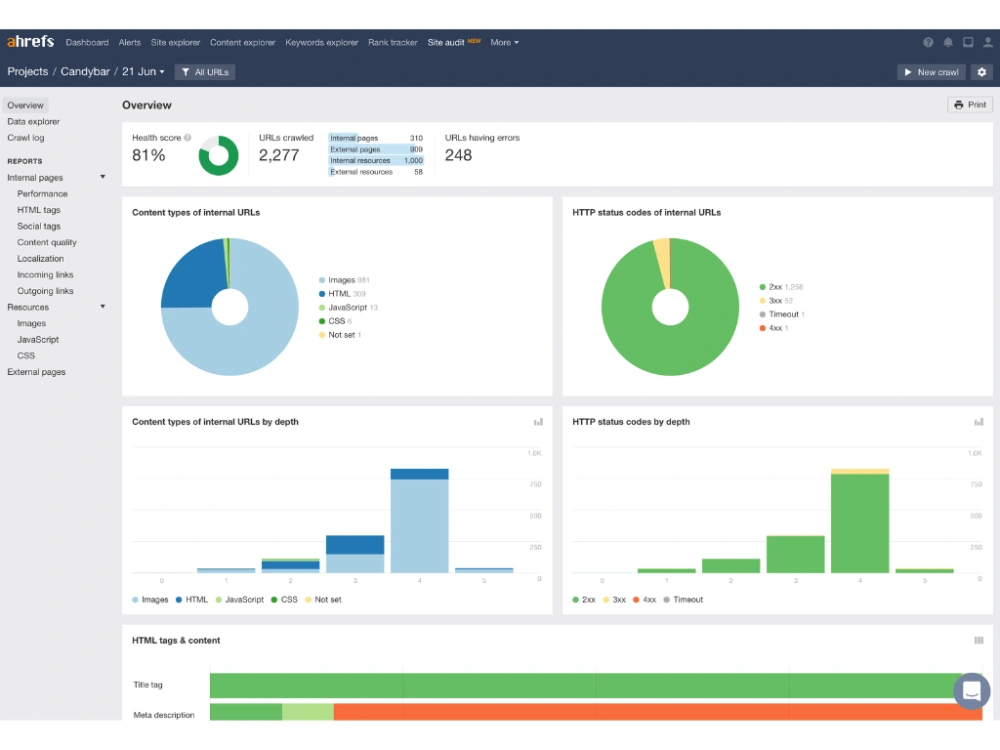1000x750 pixels.
Task: Open Rank tracker
Action: tap(392, 42)
